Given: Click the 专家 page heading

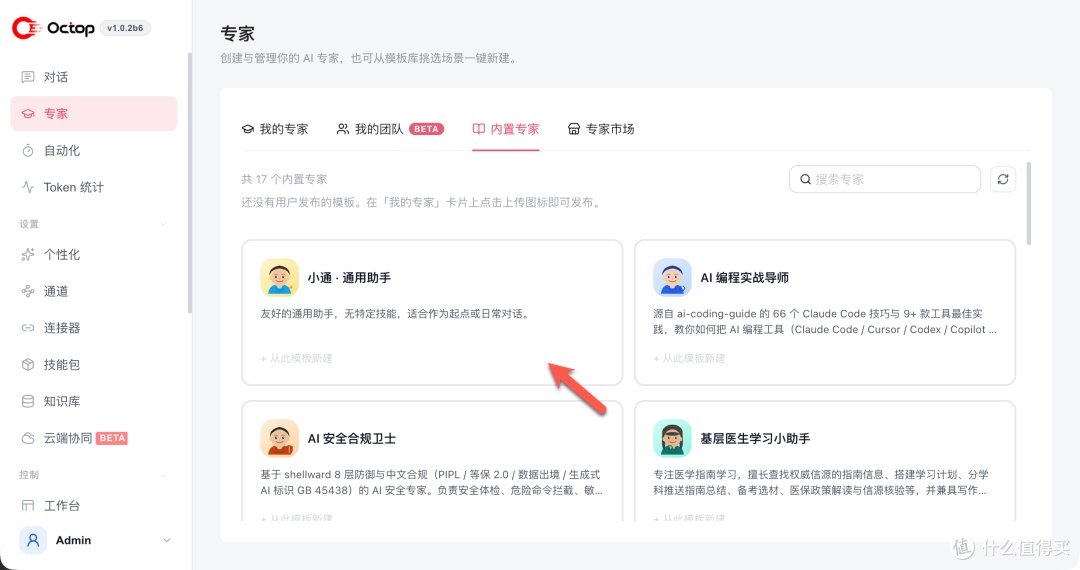Looking at the screenshot, I should coord(238,34).
